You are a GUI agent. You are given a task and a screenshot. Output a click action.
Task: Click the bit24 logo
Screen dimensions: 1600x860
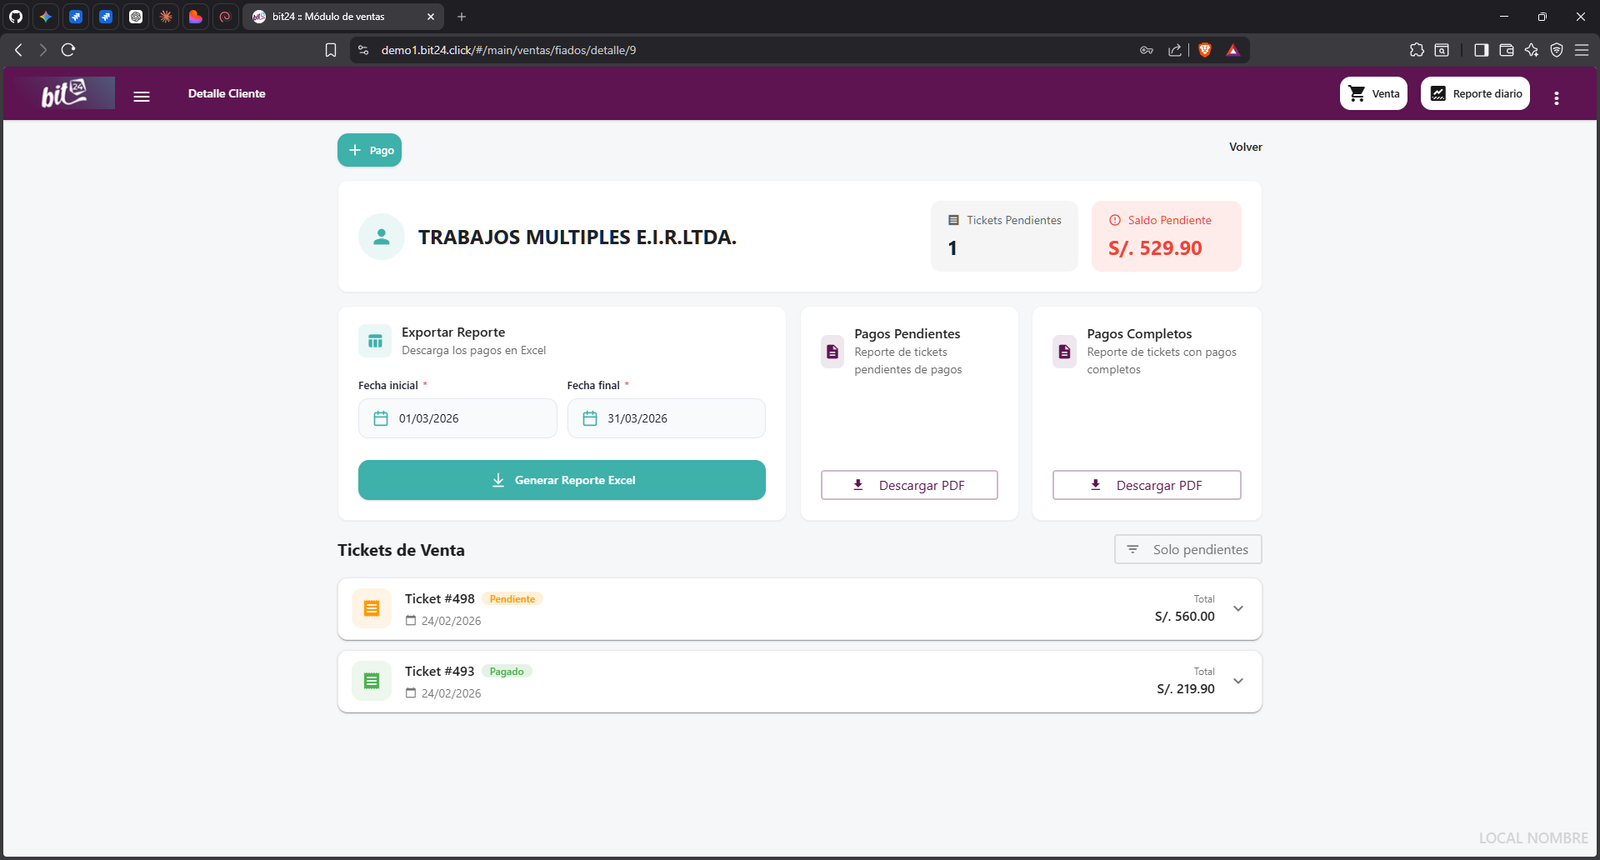pyautogui.click(x=65, y=94)
